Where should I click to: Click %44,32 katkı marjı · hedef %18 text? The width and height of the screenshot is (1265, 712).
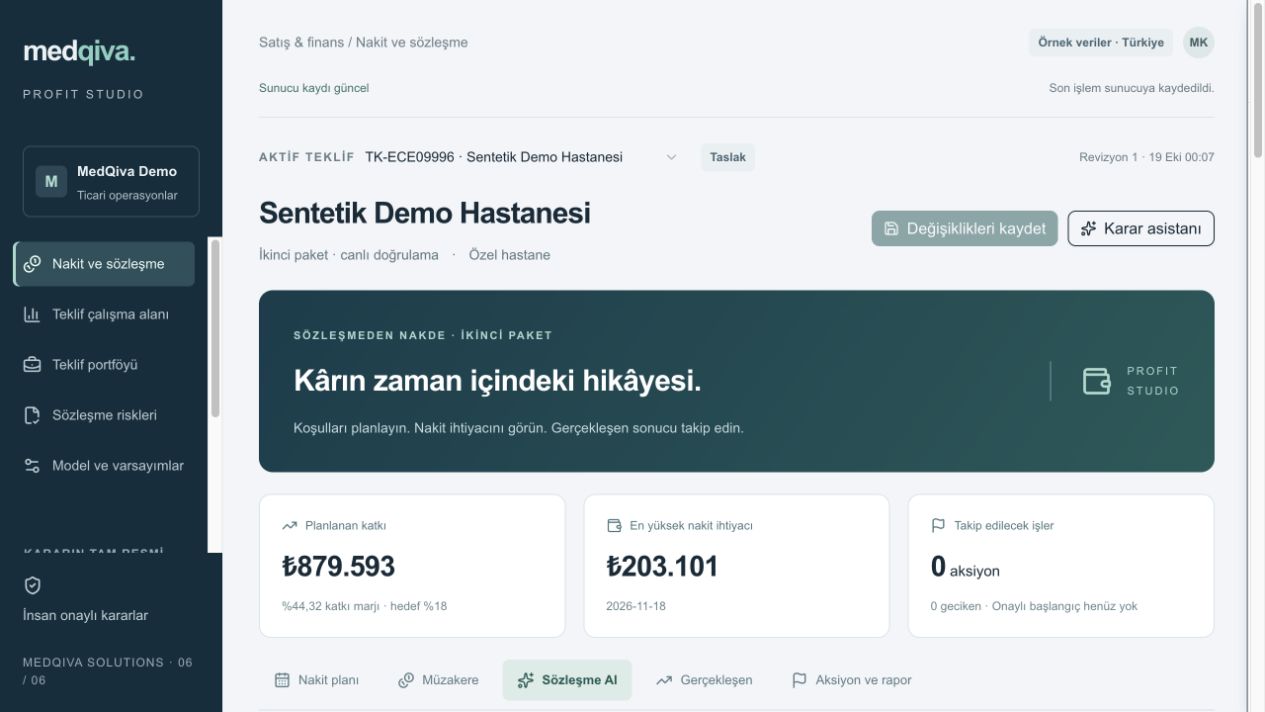[364, 606]
